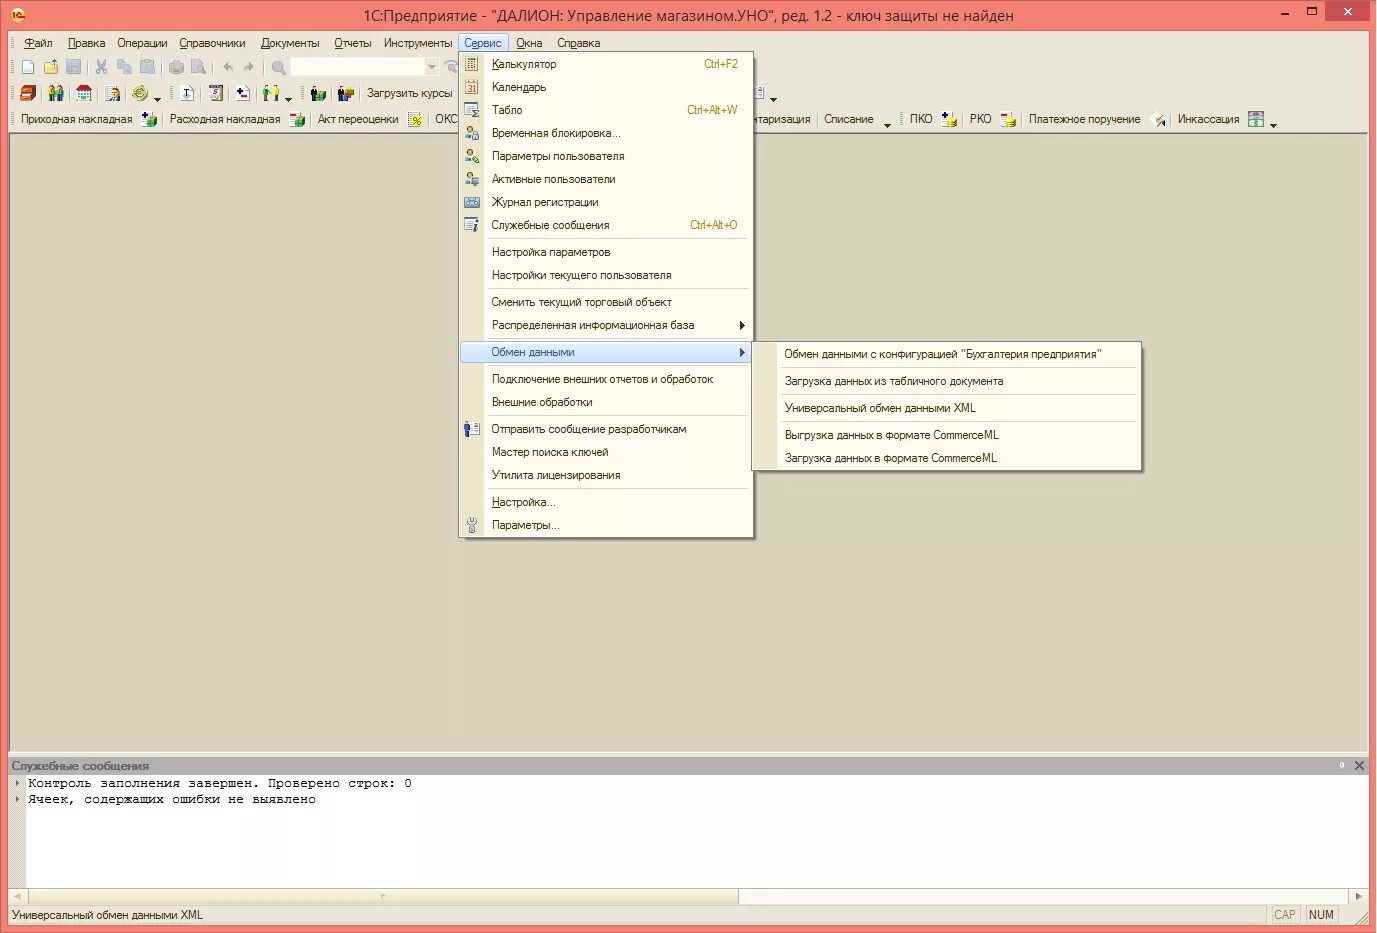Viewport: 1377px width, 933px height.
Task: Click the disabled Save diskette icon
Action: (74, 67)
